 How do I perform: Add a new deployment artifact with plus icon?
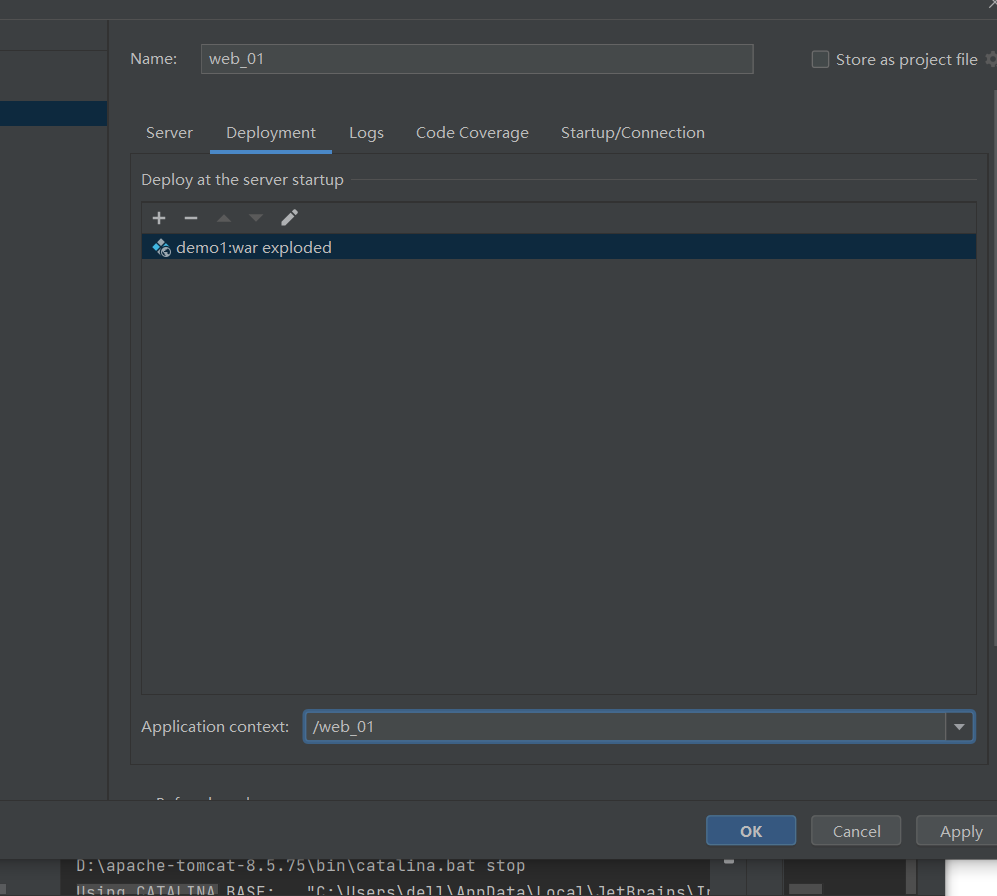click(159, 218)
